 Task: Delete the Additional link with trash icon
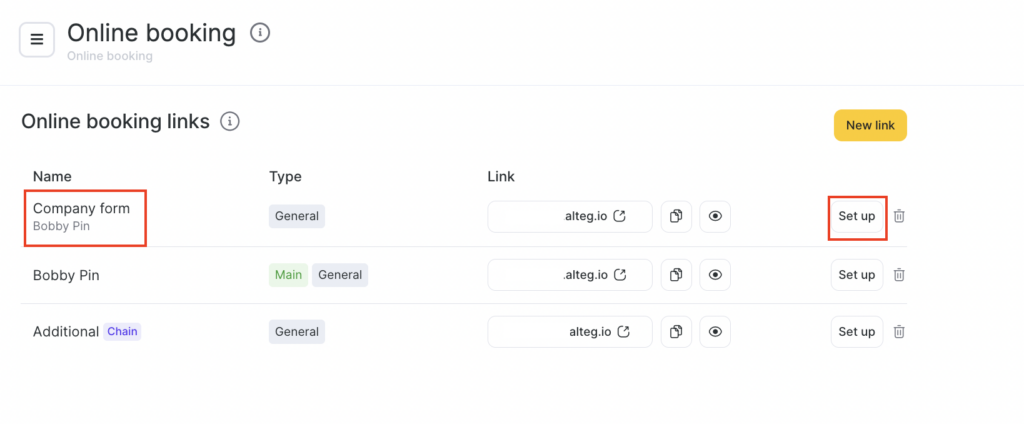[x=899, y=331]
